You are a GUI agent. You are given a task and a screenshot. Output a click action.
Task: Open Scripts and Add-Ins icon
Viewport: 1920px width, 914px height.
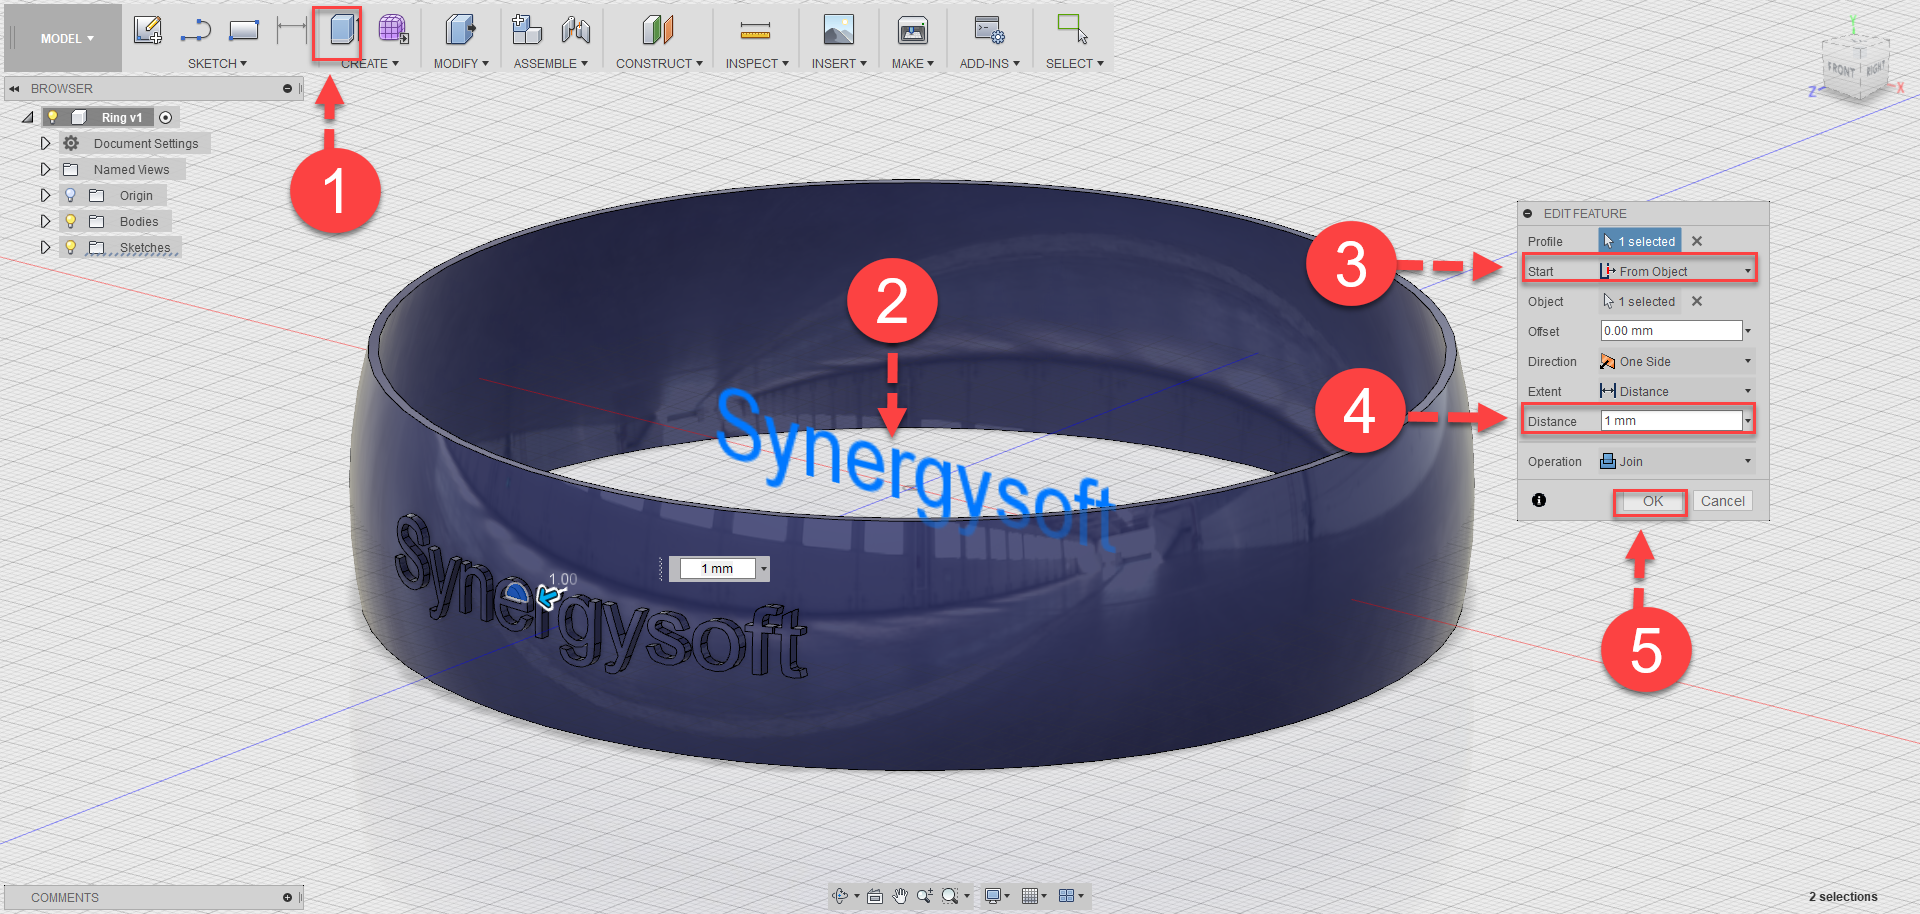tap(988, 30)
